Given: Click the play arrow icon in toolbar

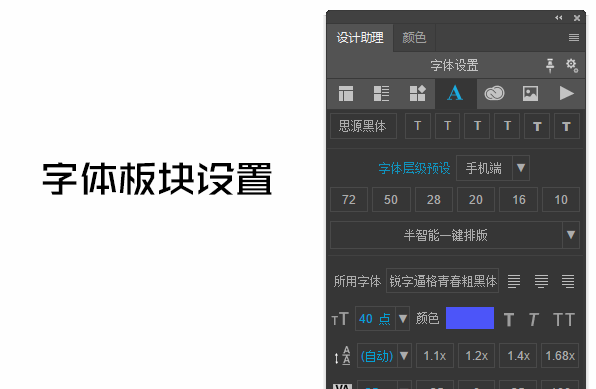Looking at the screenshot, I should pos(566,93).
